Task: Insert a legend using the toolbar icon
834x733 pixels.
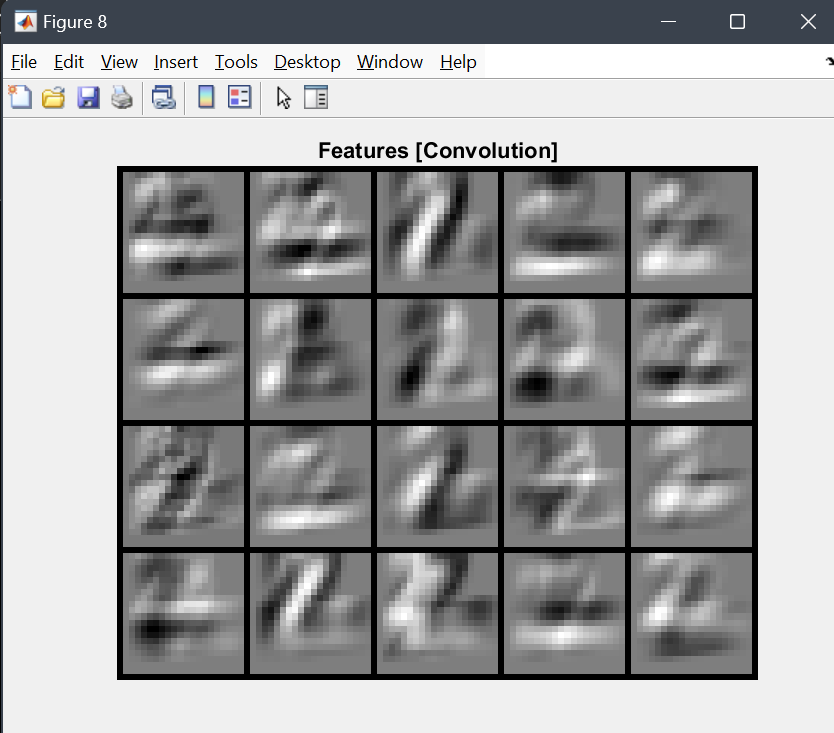Action: pos(239,97)
